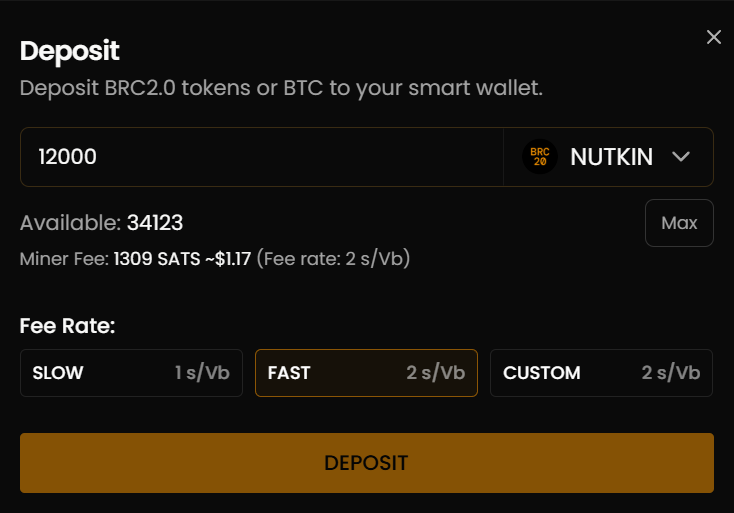734x513 pixels.
Task: Click the "2 s/Vb" value in CUSTOM
Action: [670, 373]
